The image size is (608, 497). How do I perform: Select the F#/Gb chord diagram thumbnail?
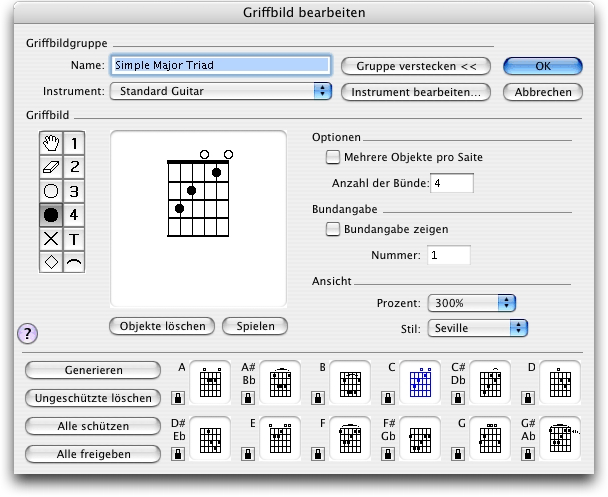[420, 438]
